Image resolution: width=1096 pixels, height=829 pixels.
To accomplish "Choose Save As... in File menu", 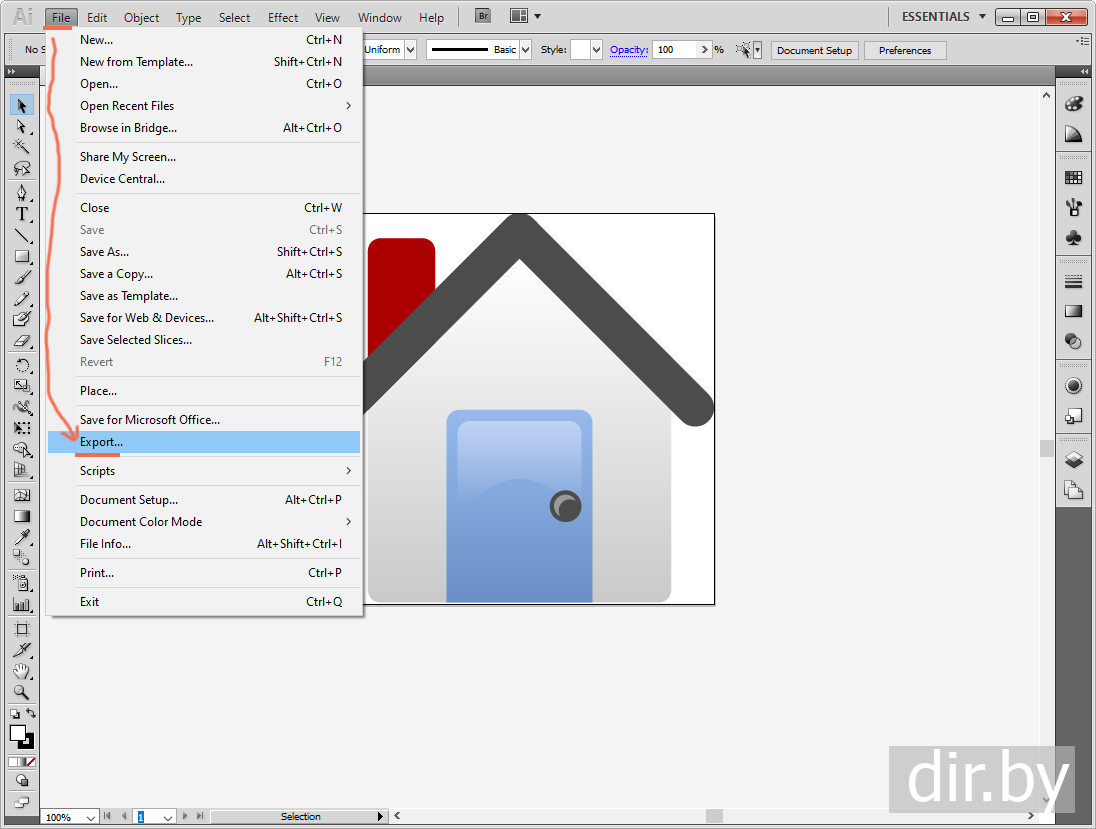I will 204,252.
